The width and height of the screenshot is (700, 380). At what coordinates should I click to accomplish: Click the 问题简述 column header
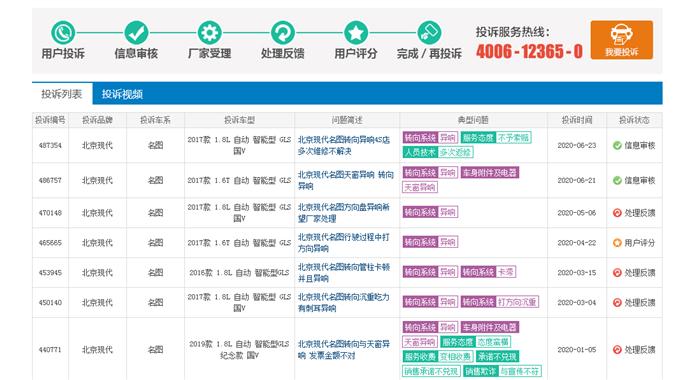pyautogui.click(x=347, y=120)
